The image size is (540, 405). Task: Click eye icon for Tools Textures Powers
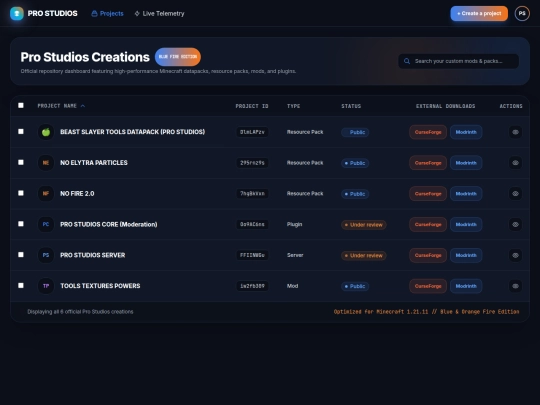(515, 286)
